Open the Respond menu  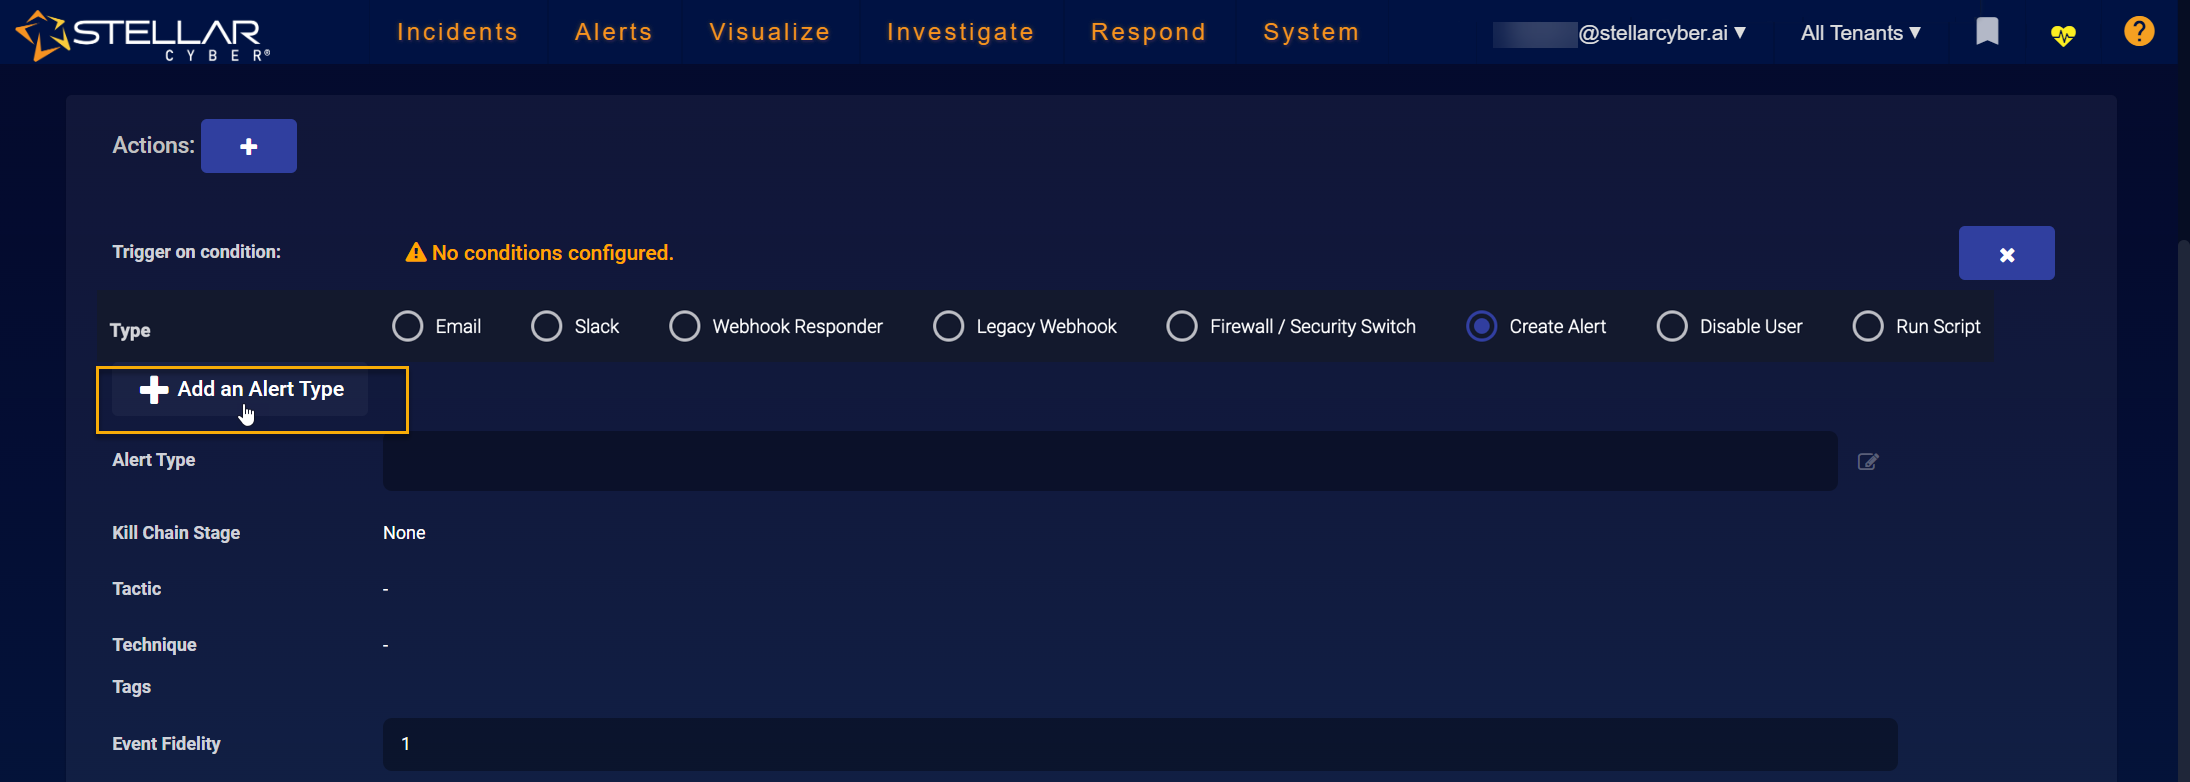1148,32
